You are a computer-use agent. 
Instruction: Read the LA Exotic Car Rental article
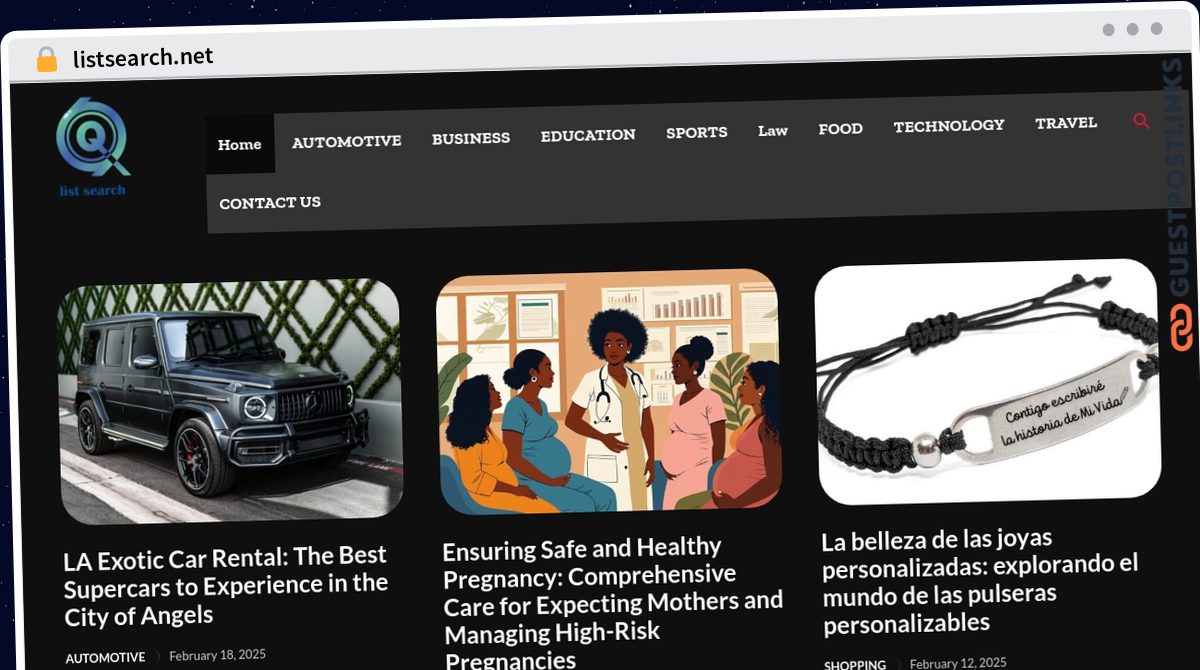click(x=226, y=586)
